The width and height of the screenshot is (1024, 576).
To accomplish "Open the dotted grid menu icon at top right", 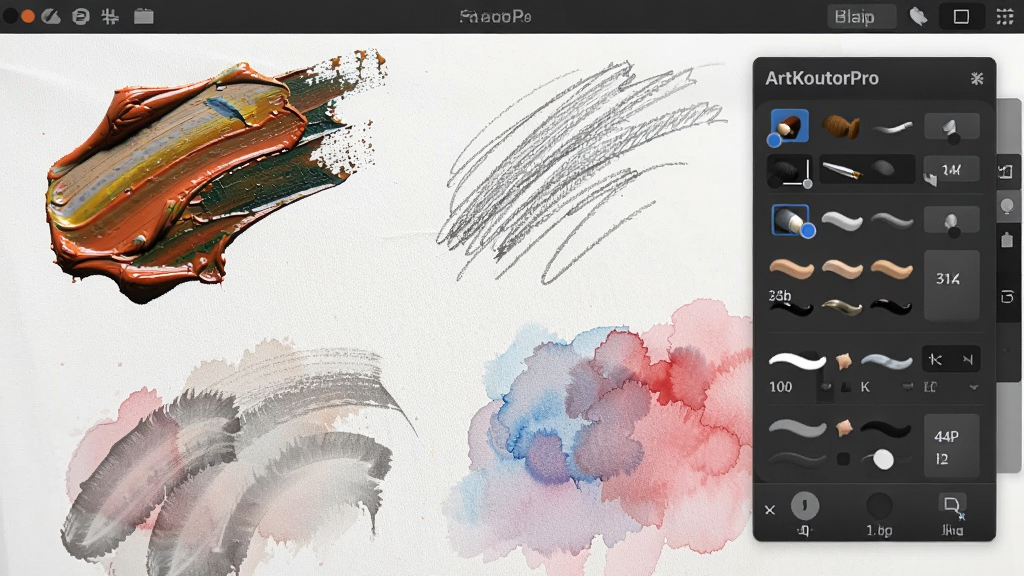I will [1004, 16].
